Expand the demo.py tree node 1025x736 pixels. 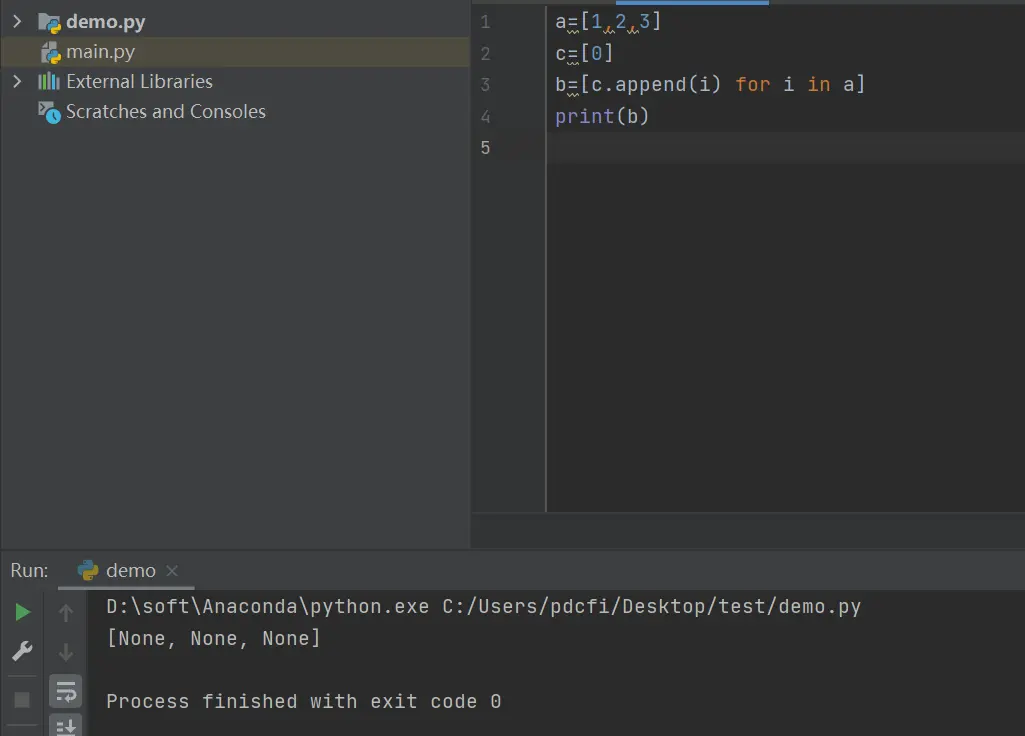17,22
